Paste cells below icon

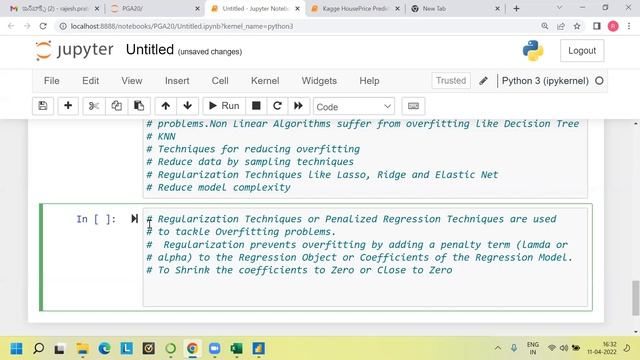139,106
